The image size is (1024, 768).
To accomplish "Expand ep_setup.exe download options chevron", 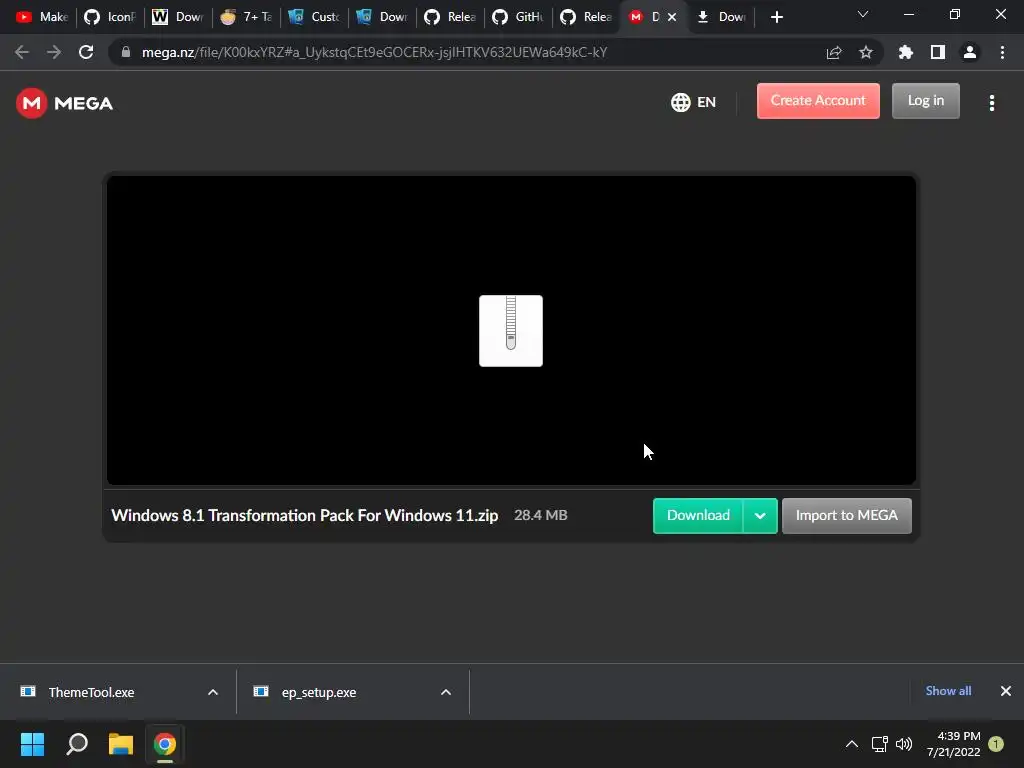I will [x=446, y=692].
